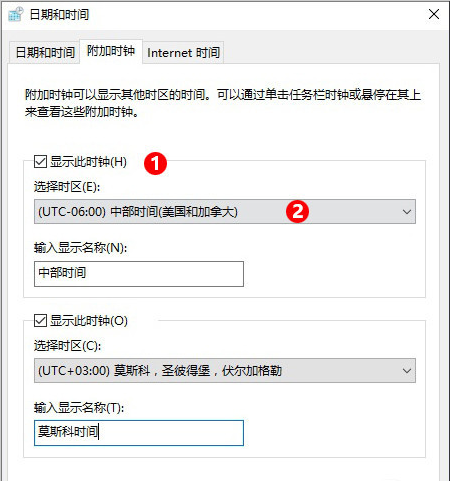Click the 输入显示名称(T) label

(79, 407)
